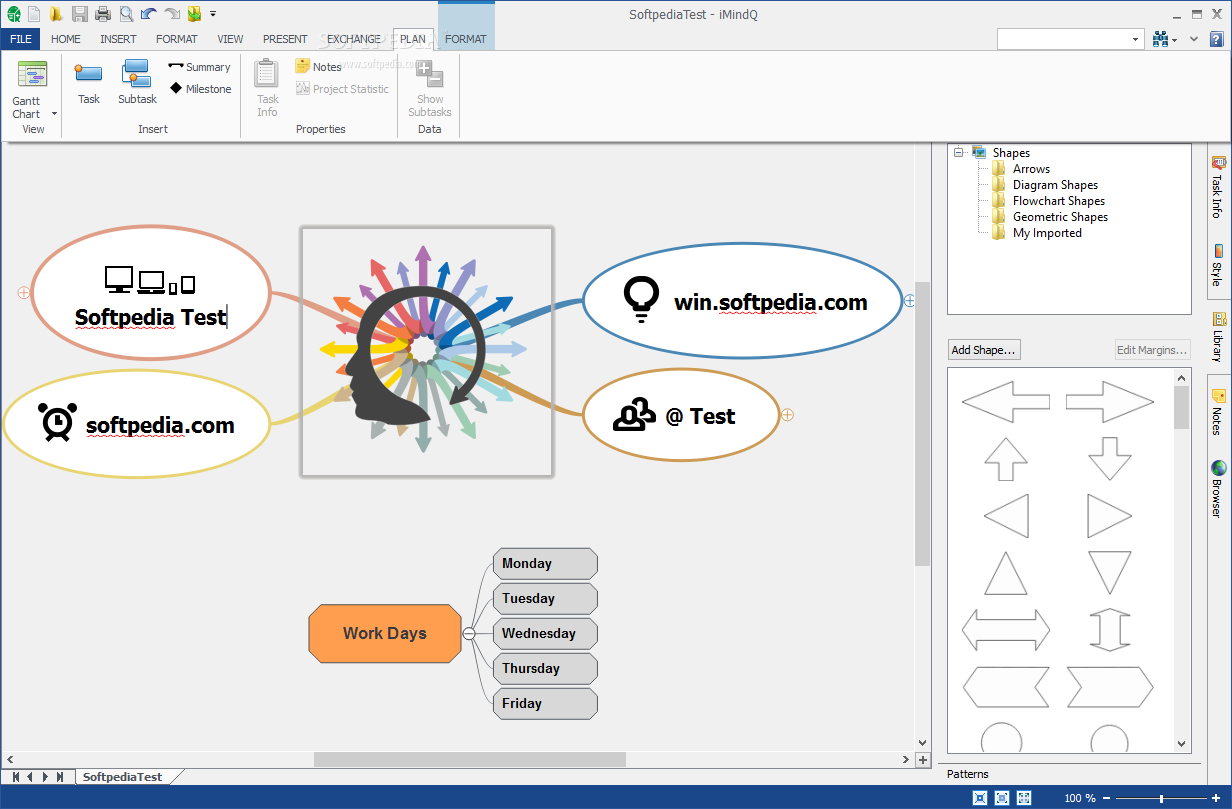Insert a Subtask
This screenshot has height=809, width=1232.
[137, 83]
